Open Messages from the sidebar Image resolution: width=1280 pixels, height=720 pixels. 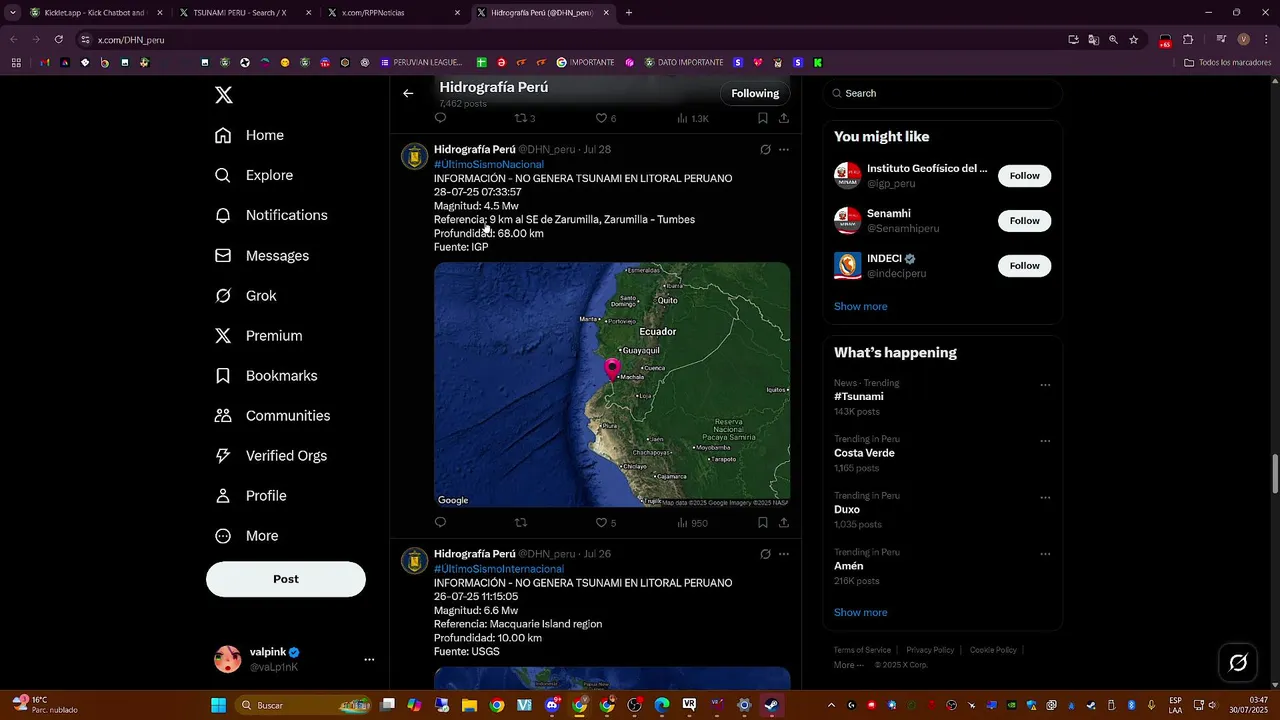[x=262, y=256]
